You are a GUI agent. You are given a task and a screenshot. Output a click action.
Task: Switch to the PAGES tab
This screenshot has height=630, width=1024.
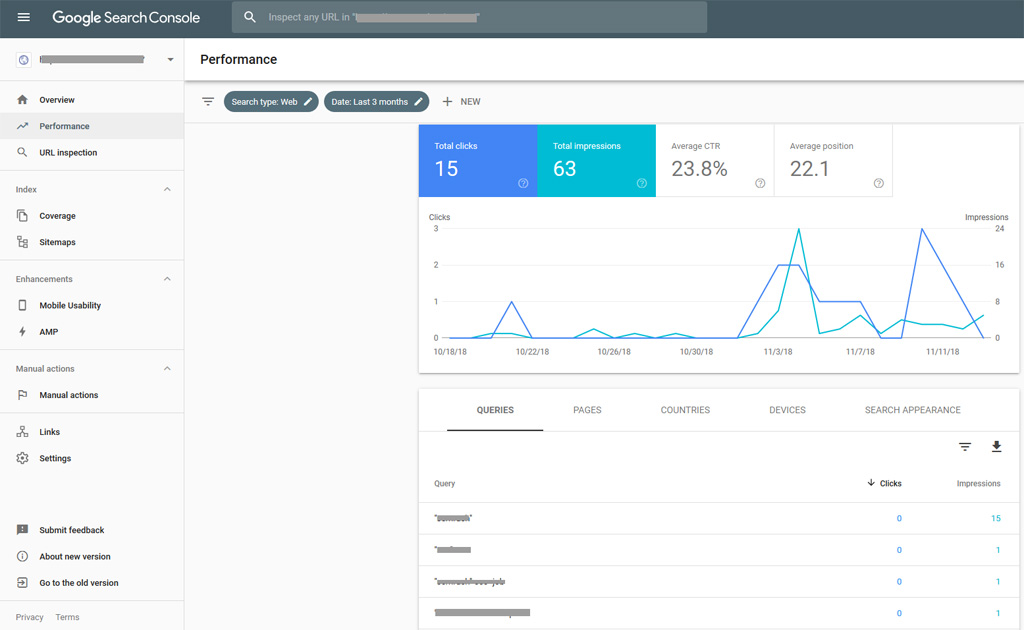pos(587,410)
